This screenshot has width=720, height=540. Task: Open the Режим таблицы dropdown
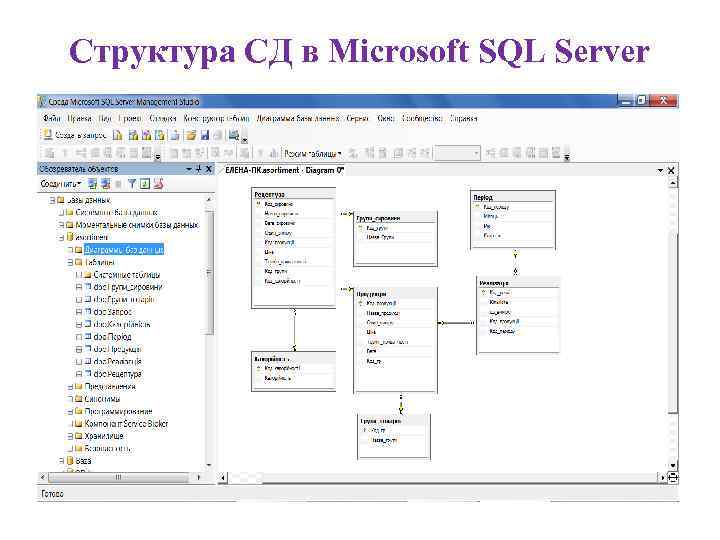point(312,153)
